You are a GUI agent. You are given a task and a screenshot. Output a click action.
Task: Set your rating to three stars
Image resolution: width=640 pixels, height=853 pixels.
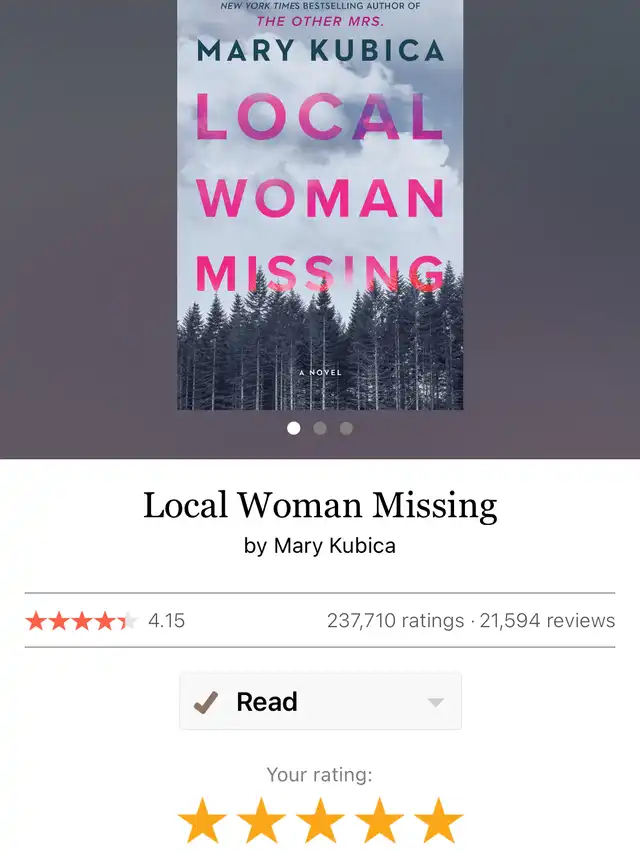(320, 821)
